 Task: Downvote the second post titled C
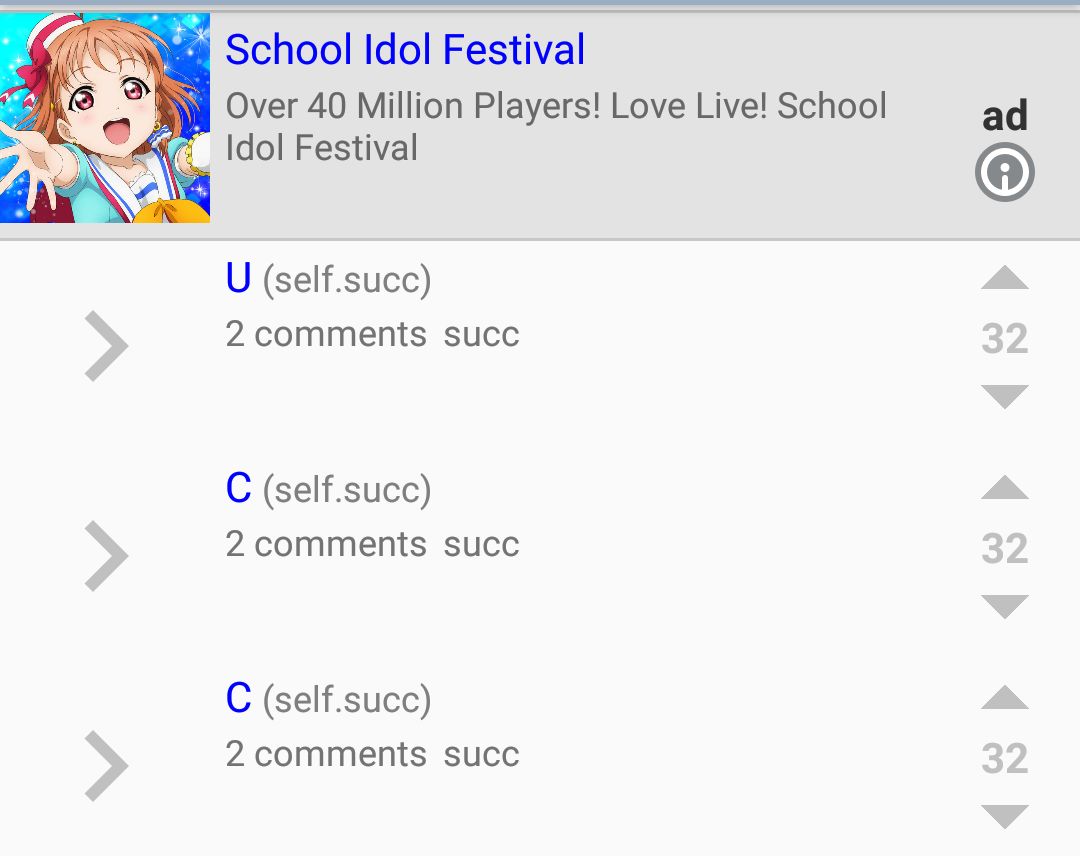(1004, 605)
